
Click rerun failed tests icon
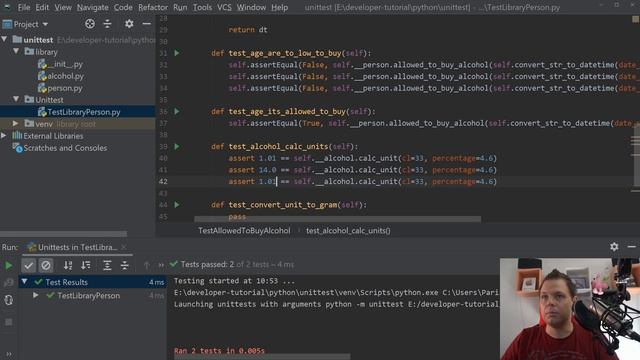pyautogui.click(x=9, y=283)
